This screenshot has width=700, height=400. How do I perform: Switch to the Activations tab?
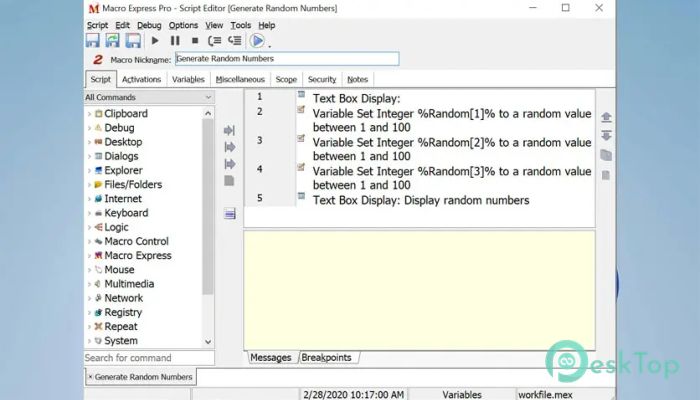pyautogui.click(x=142, y=79)
